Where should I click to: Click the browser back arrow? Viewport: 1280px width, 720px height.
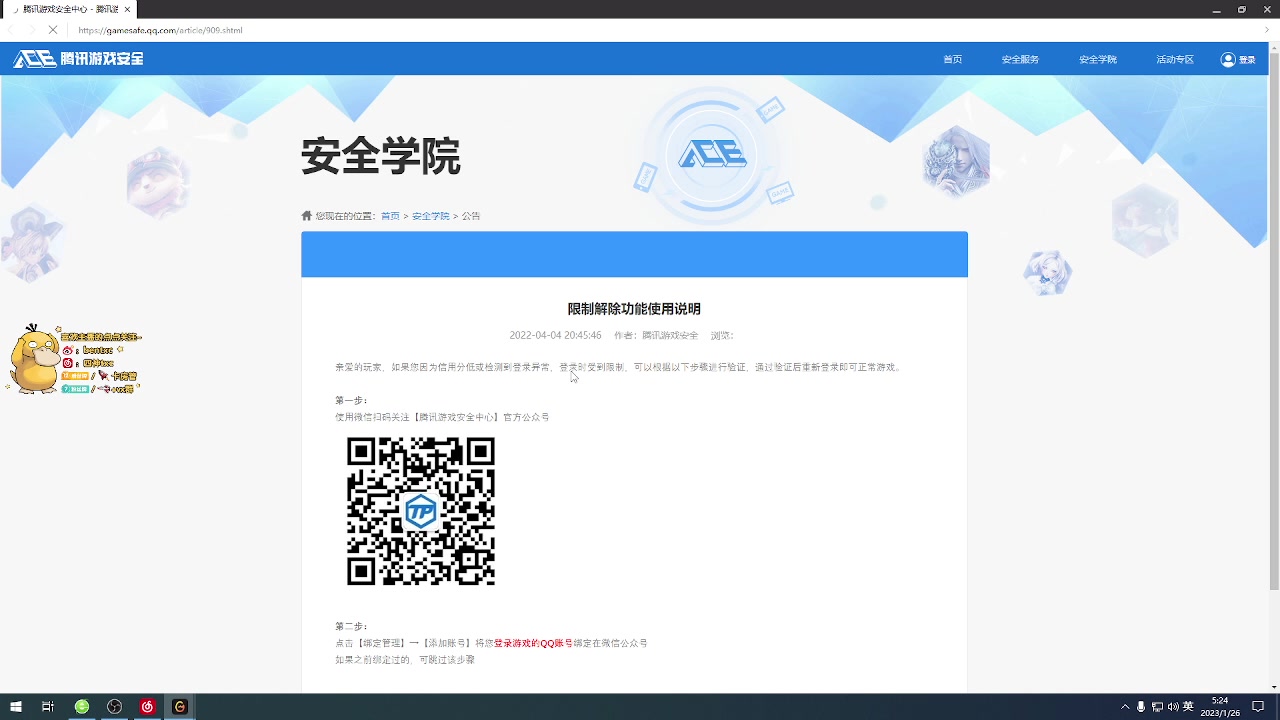12,30
